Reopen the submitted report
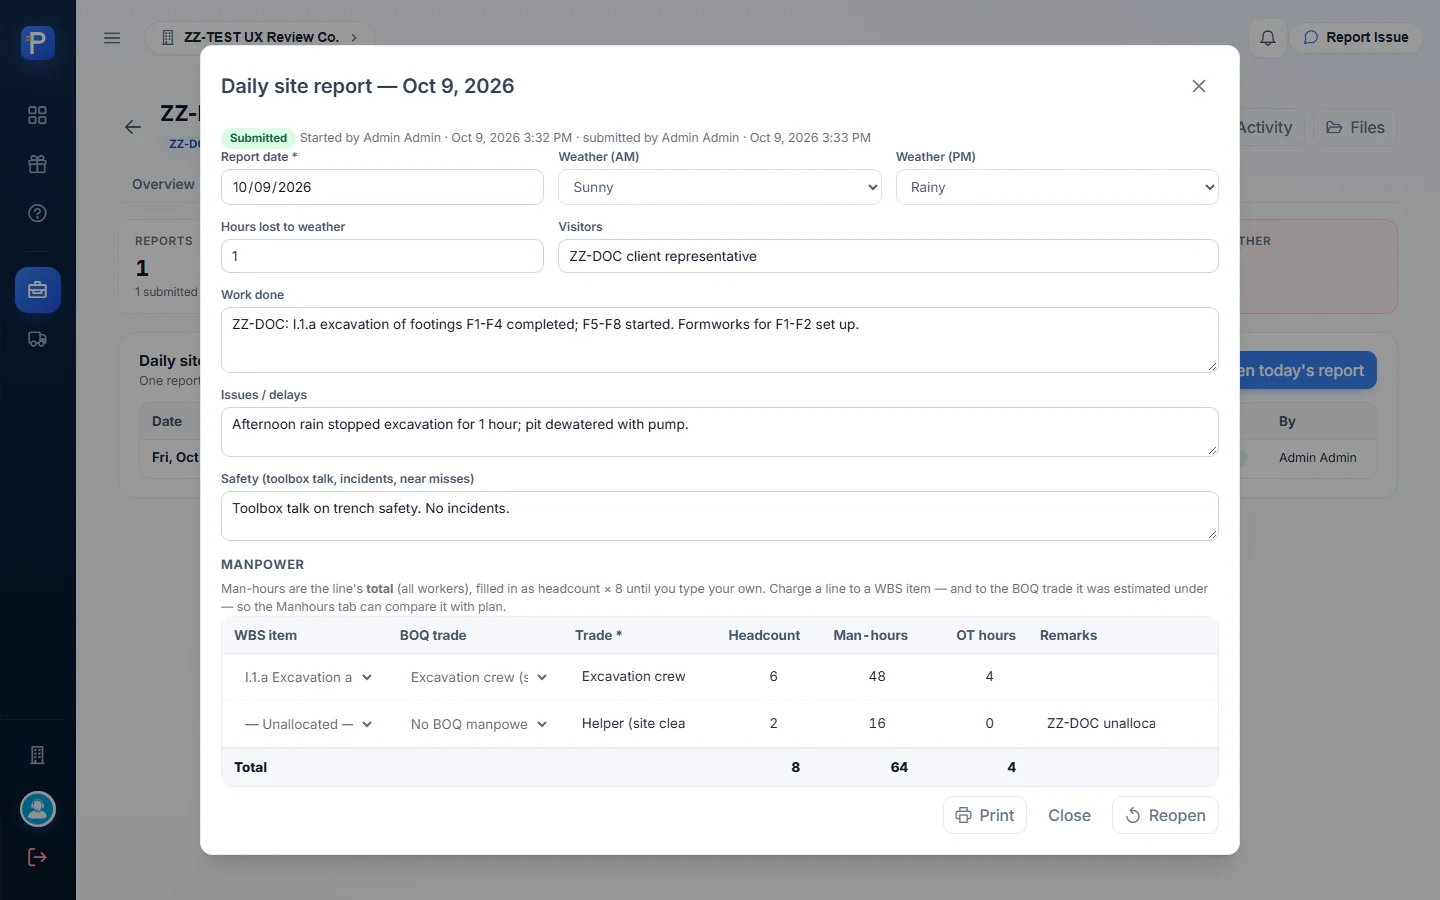The height and width of the screenshot is (900, 1440). tap(1165, 815)
